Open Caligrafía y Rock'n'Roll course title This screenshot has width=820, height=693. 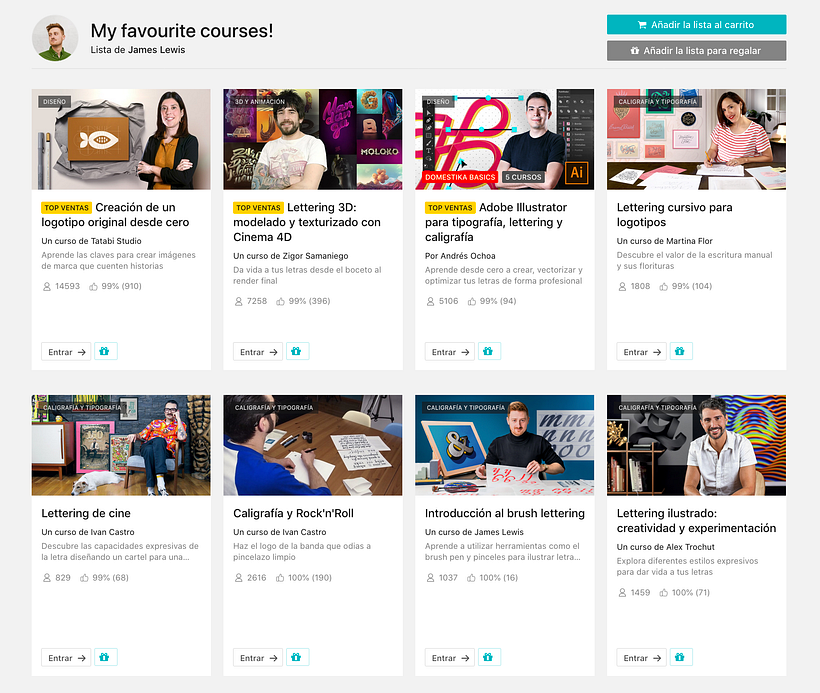(293, 513)
